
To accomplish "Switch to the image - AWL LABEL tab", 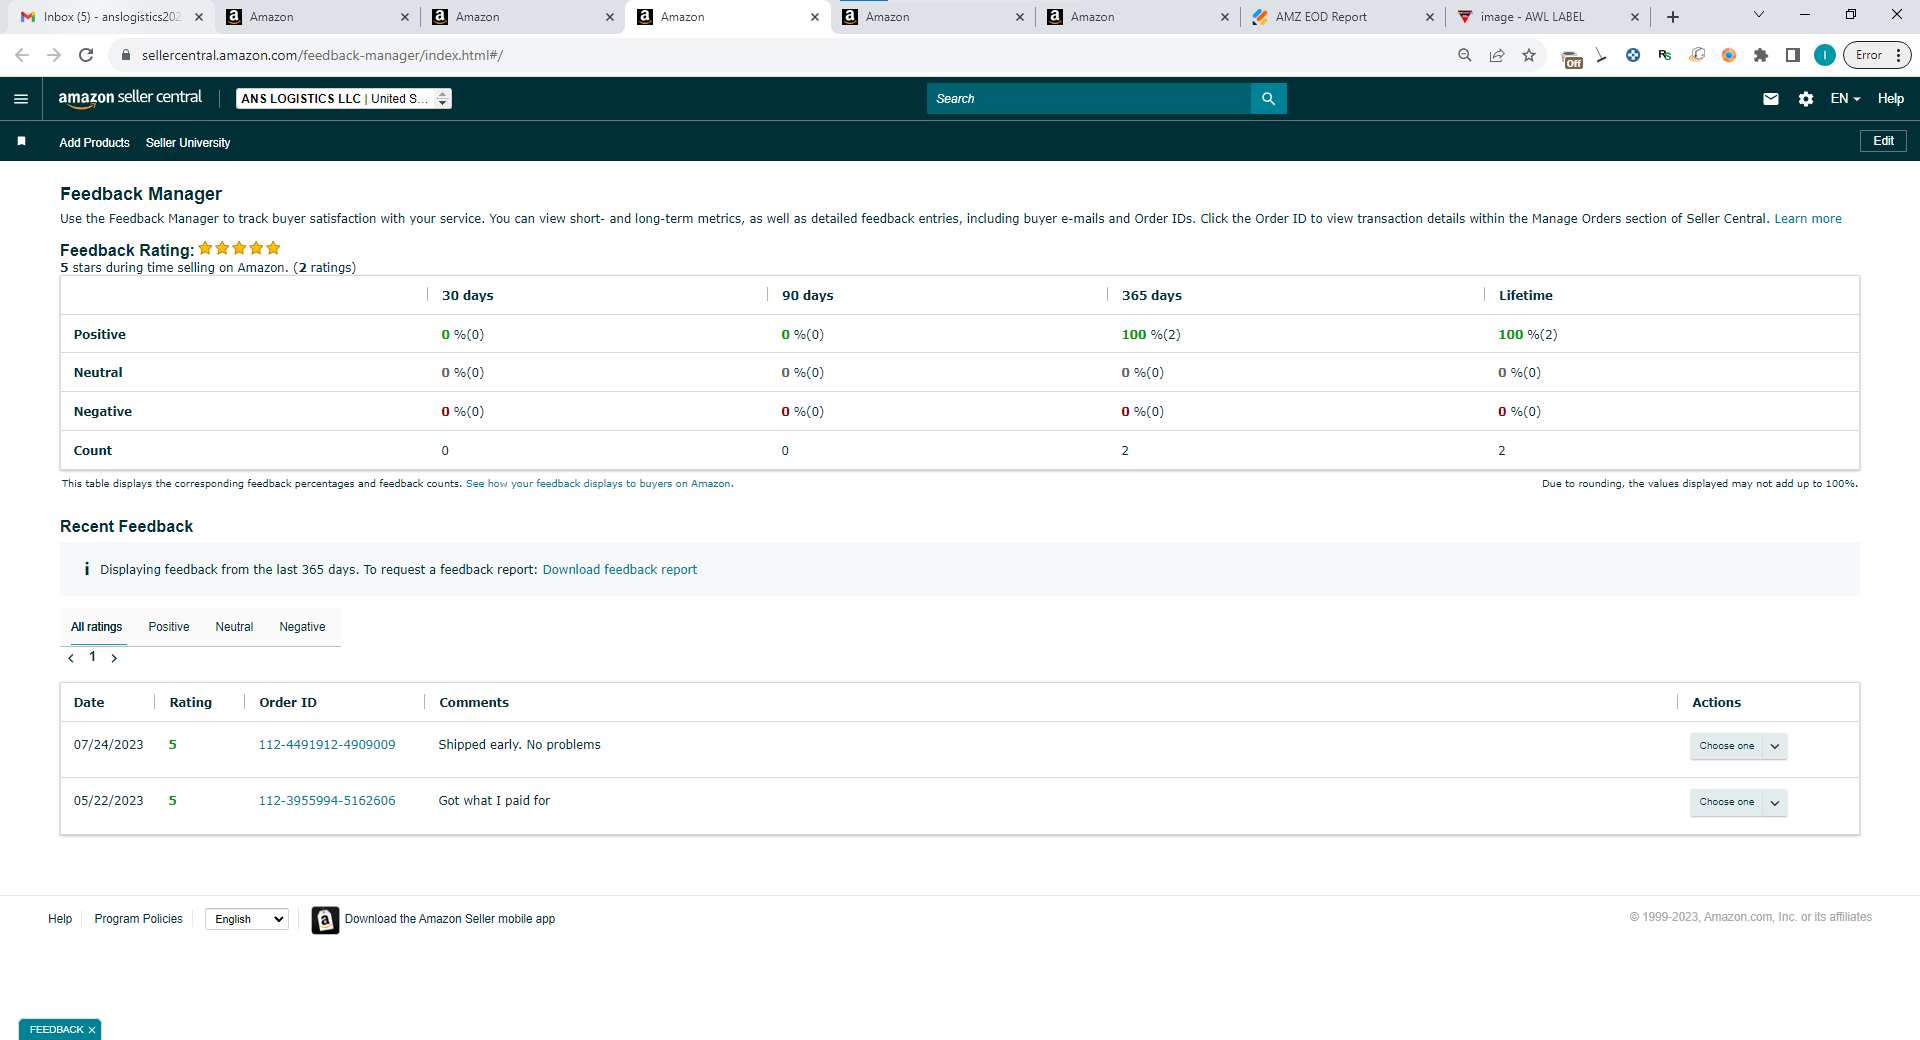I will pos(1547,17).
